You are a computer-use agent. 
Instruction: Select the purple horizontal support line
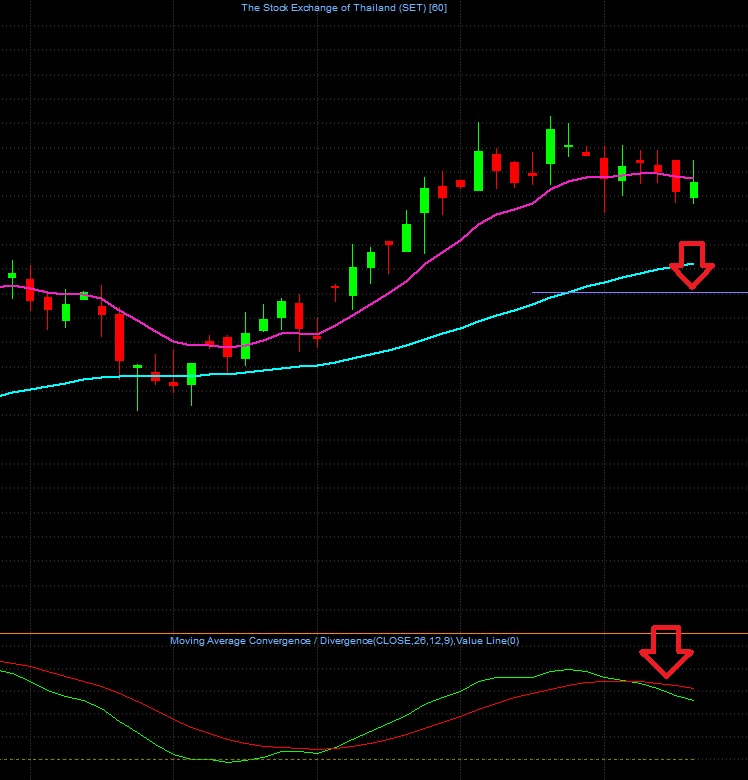(x=640, y=292)
